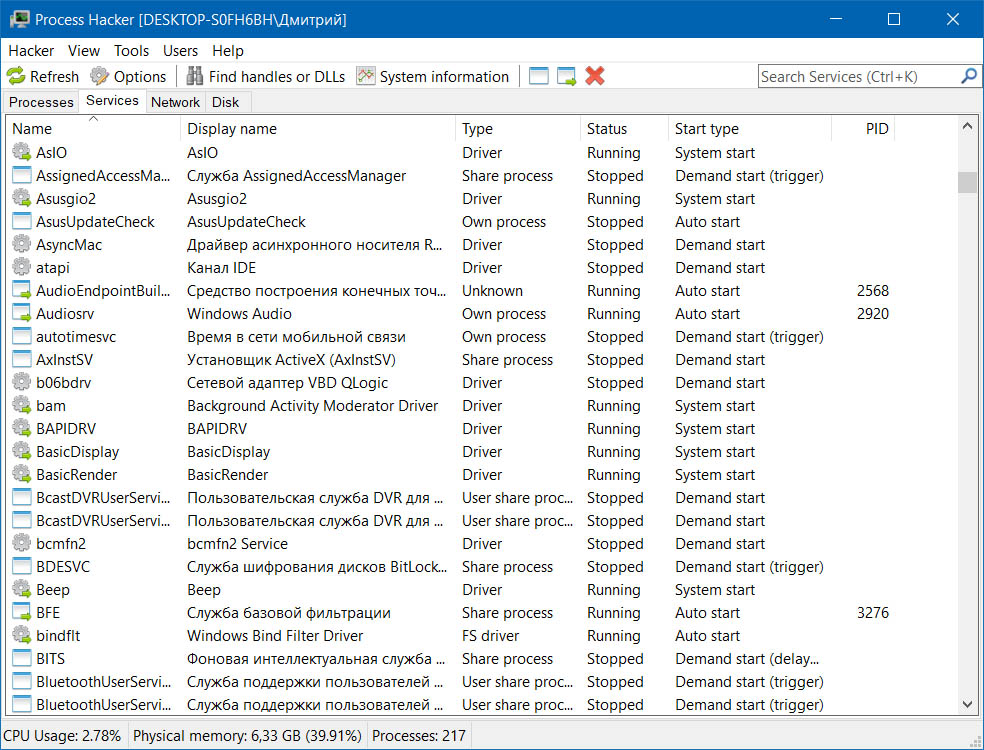
Task: Click the 'FS driver' type cell
Action: point(491,636)
